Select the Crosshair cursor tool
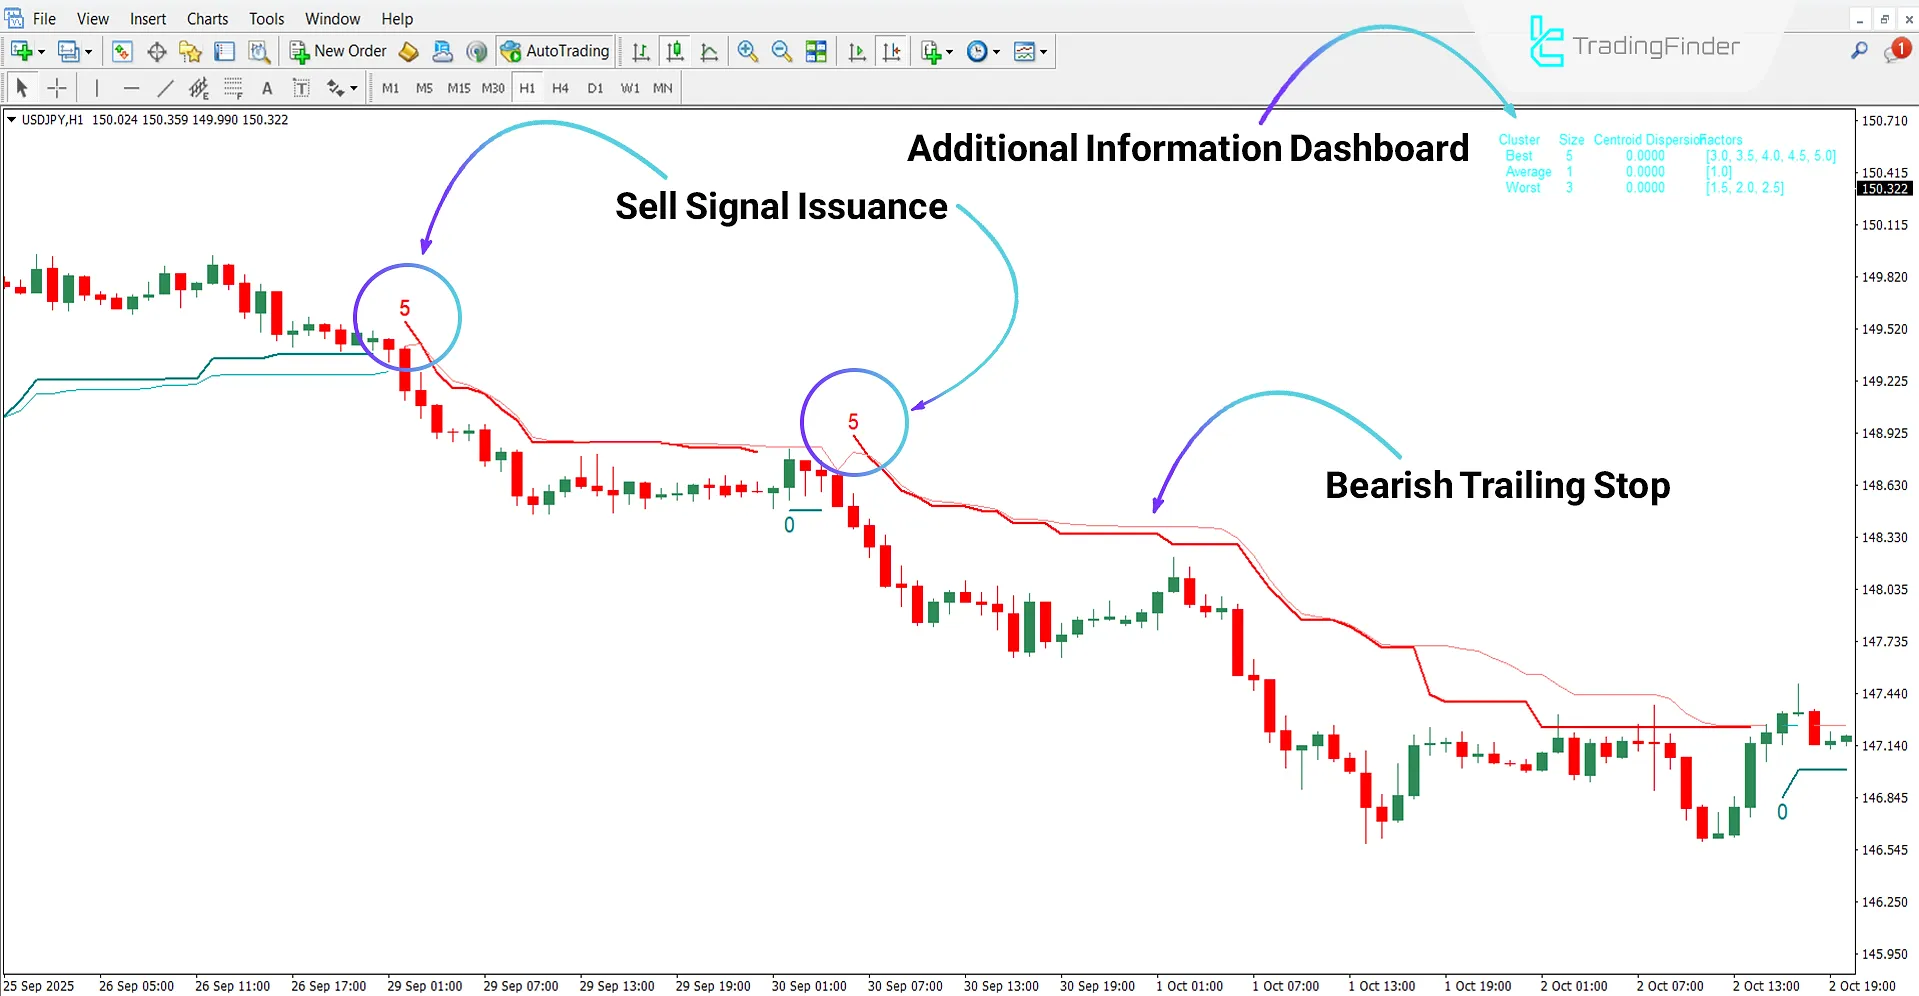1919x996 pixels. pyautogui.click(x=57, y=88)
